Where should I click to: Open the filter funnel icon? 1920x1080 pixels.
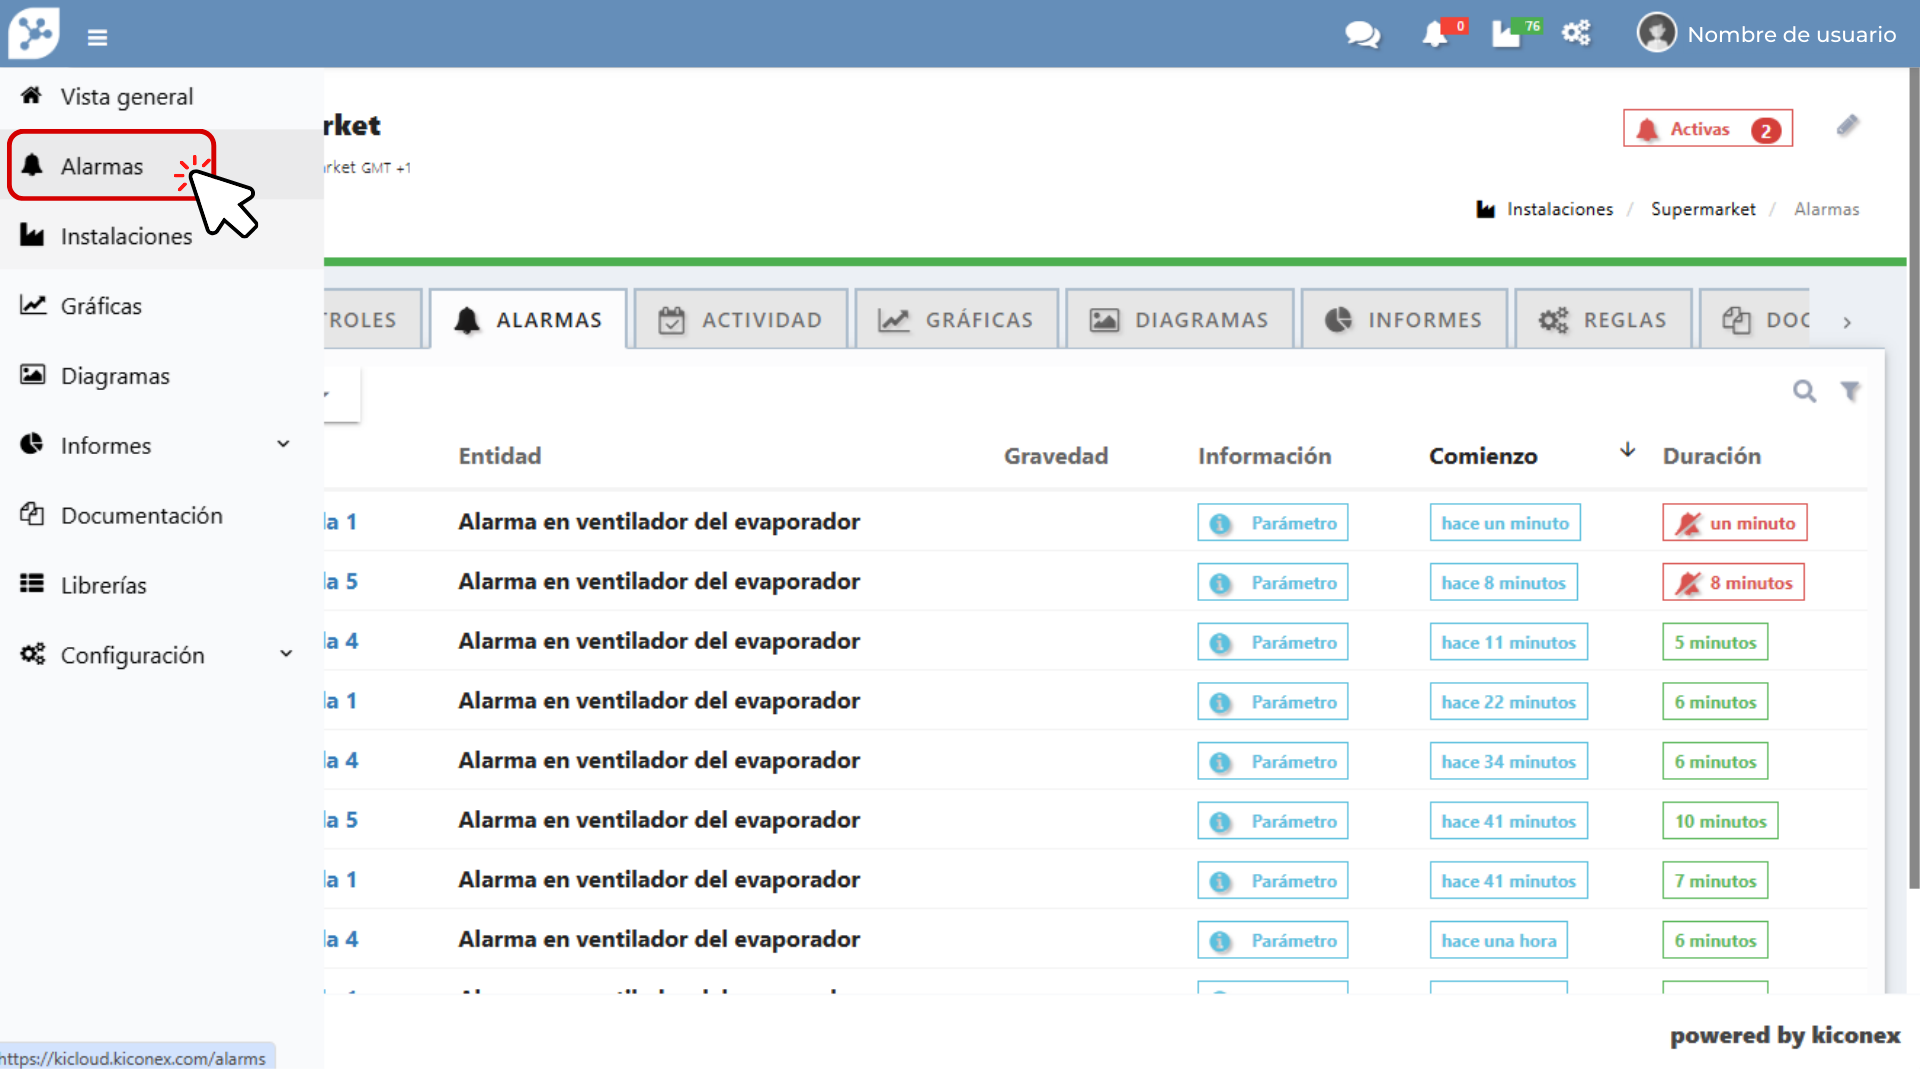(x=1850, y=391)
